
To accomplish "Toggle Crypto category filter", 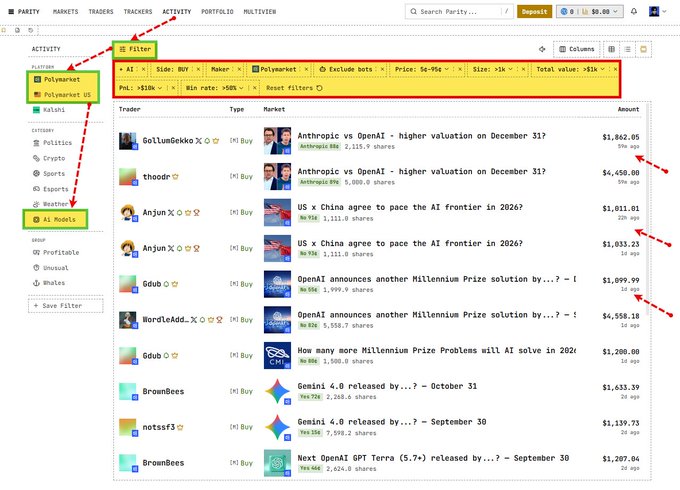I will point(49,158).
